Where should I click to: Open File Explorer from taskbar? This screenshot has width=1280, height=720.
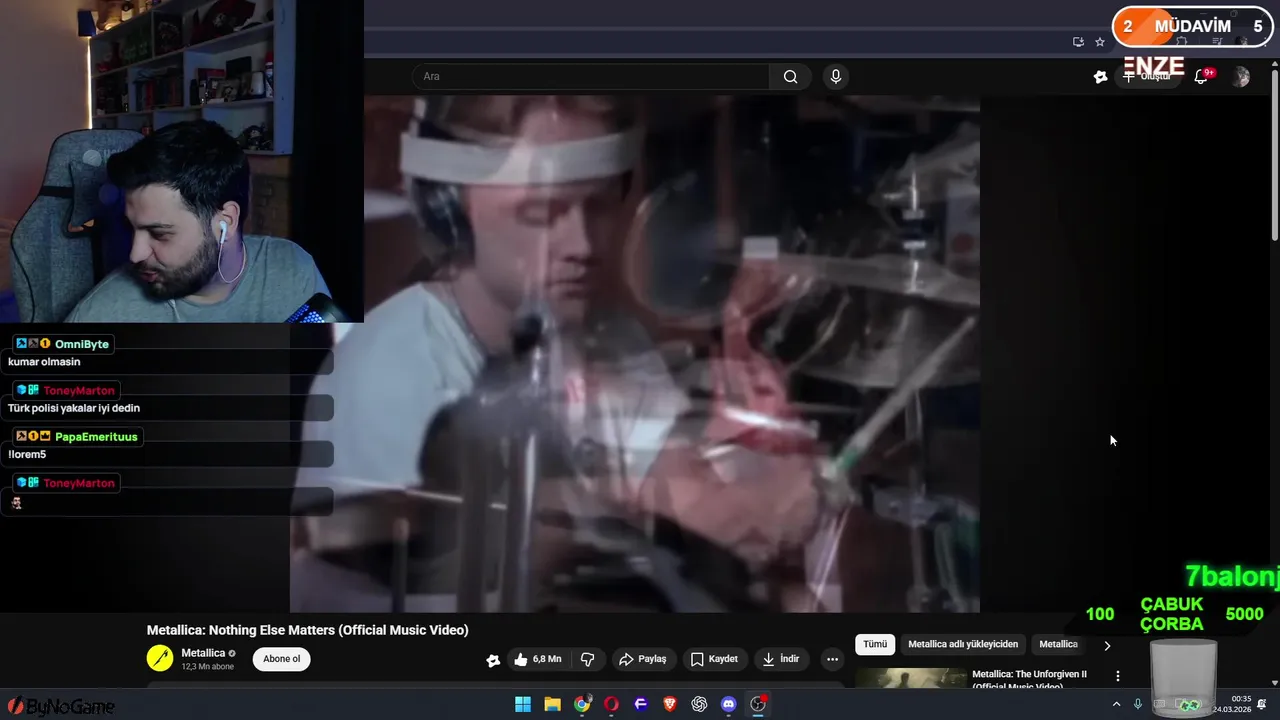tap(552, 704)
